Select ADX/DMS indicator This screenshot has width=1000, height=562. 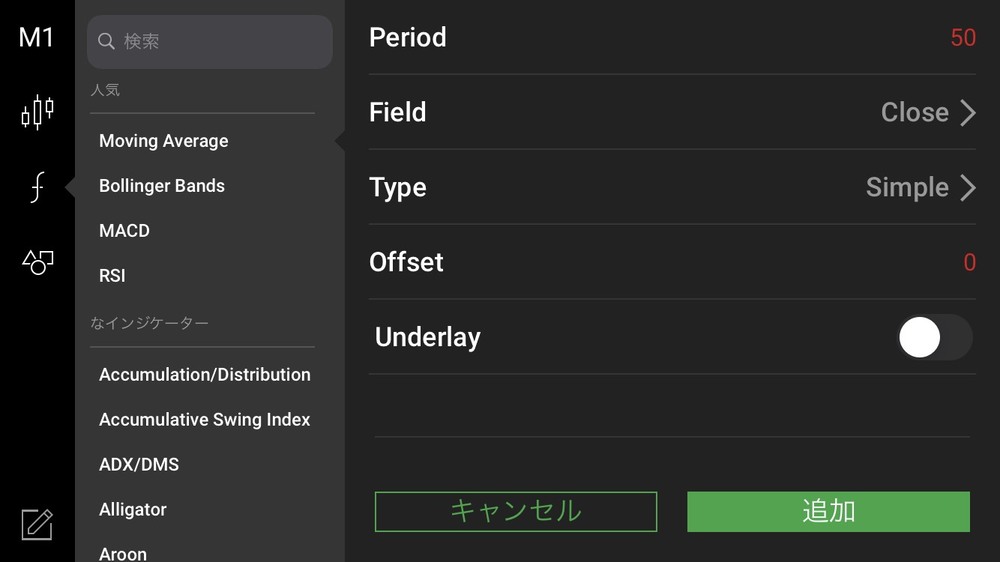[x=139, y=464]
